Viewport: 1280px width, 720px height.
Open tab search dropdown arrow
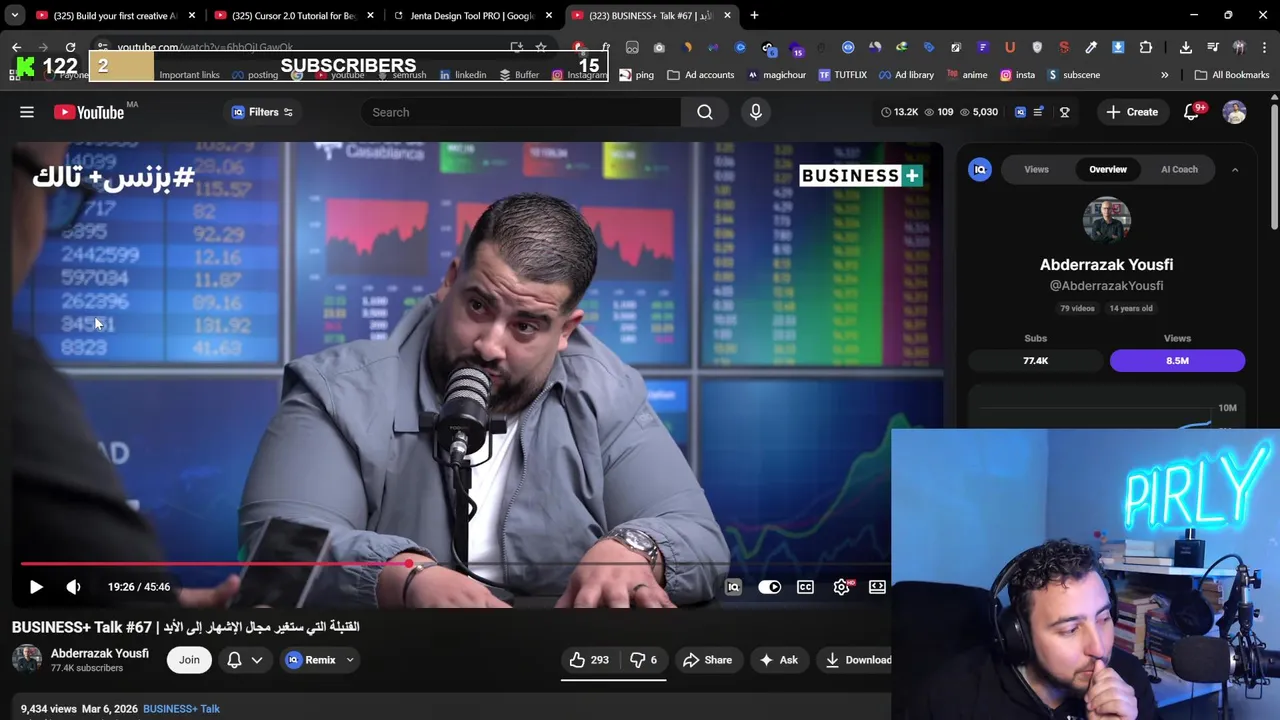pyautogui.click(x=15, y=15)
